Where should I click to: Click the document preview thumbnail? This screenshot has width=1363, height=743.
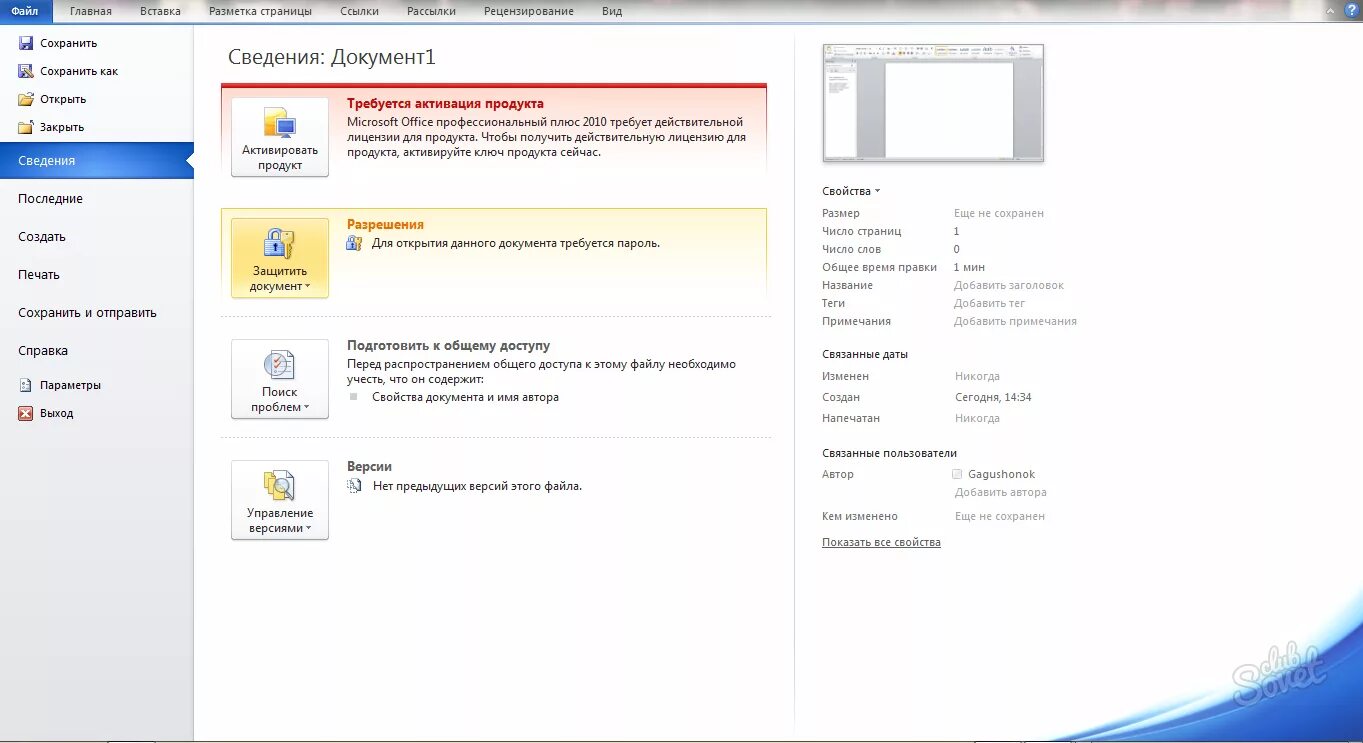(x=932, y=102)
